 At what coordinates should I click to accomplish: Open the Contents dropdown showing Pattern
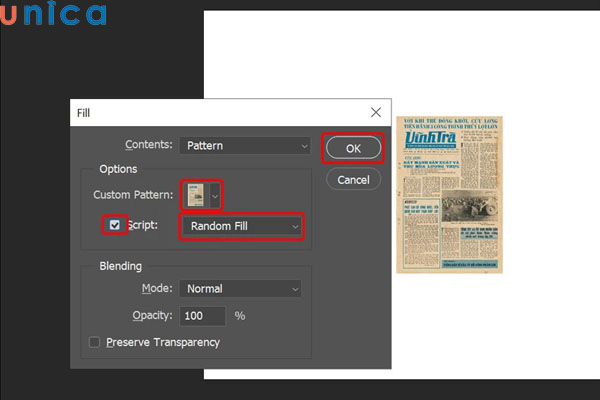[x=245, y=145]
